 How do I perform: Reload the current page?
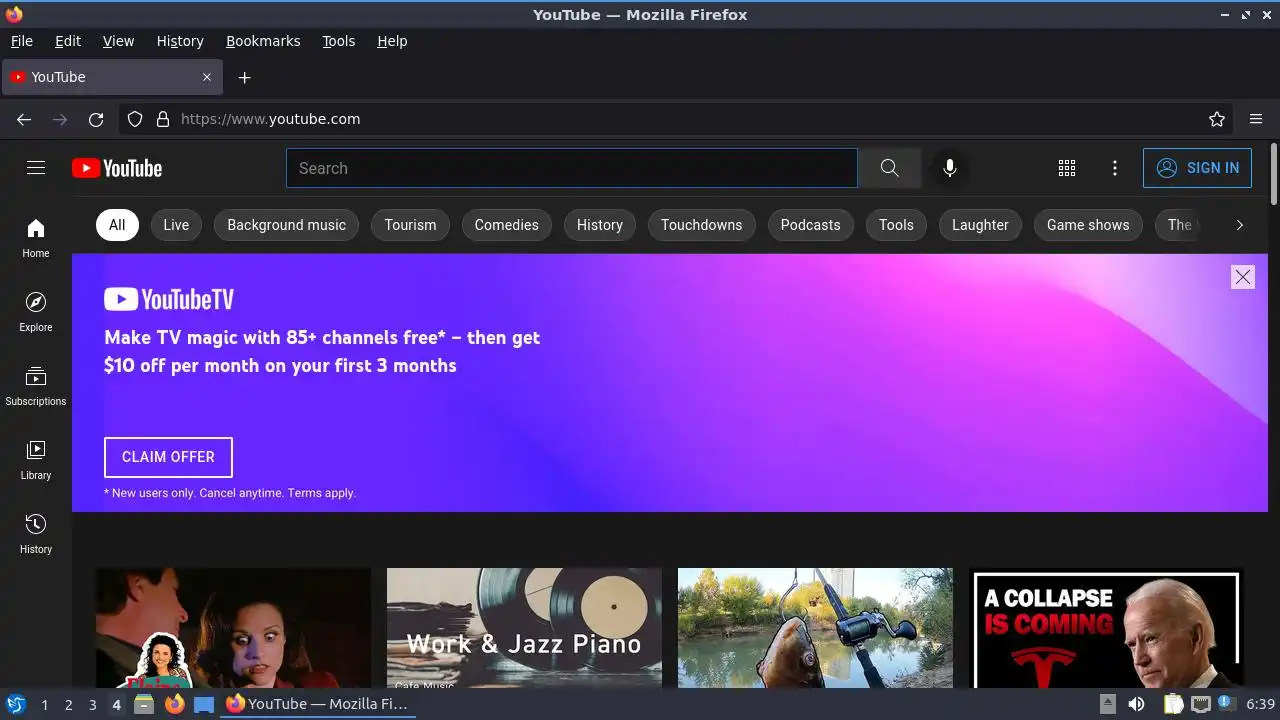[x=96, y=119]
